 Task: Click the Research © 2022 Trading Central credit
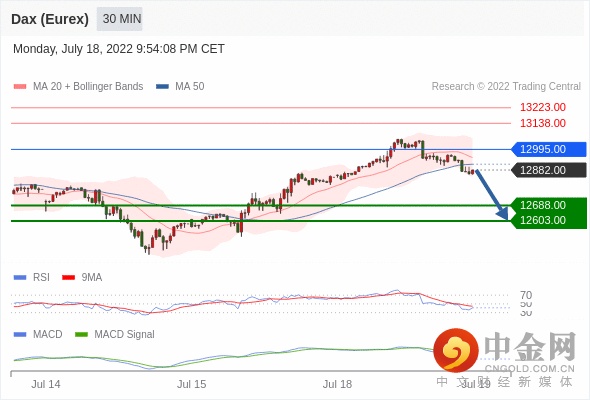click(506, 86)
